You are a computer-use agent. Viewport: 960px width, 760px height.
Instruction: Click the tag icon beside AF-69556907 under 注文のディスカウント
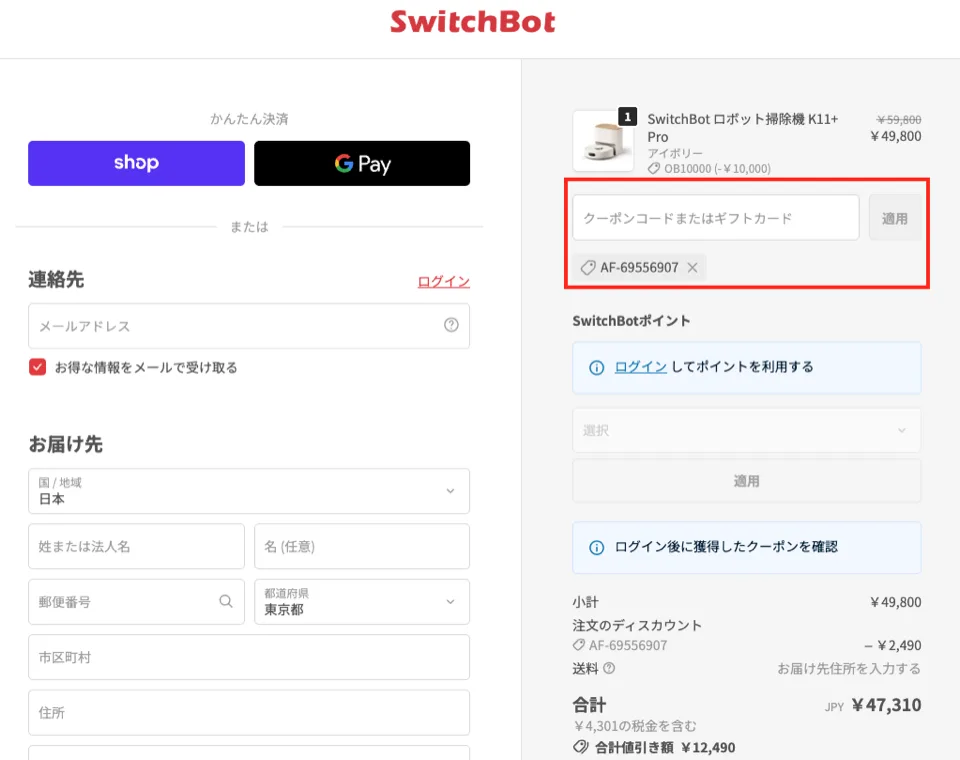[x=579, y=645]
